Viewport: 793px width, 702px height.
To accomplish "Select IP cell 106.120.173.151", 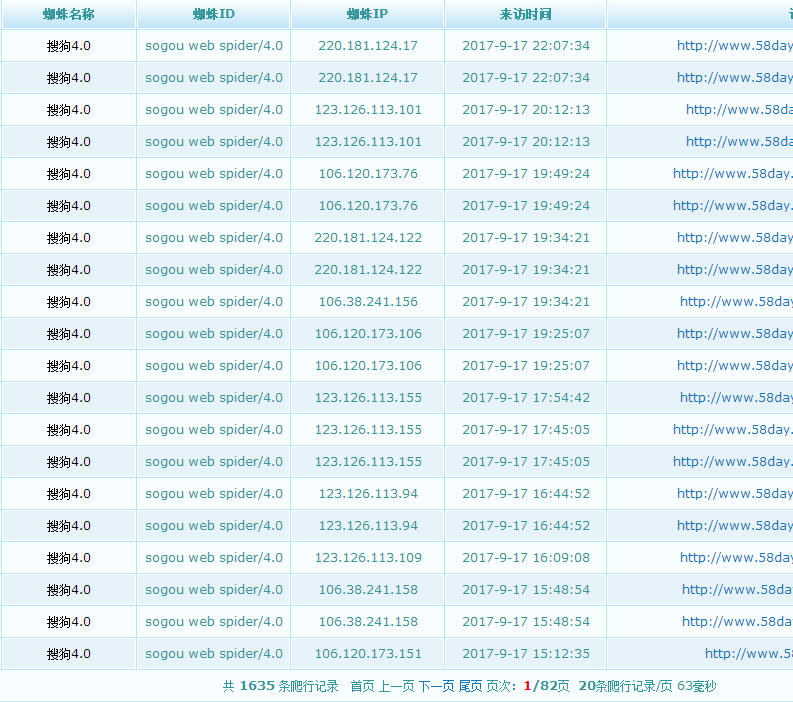I will point(368,654).
